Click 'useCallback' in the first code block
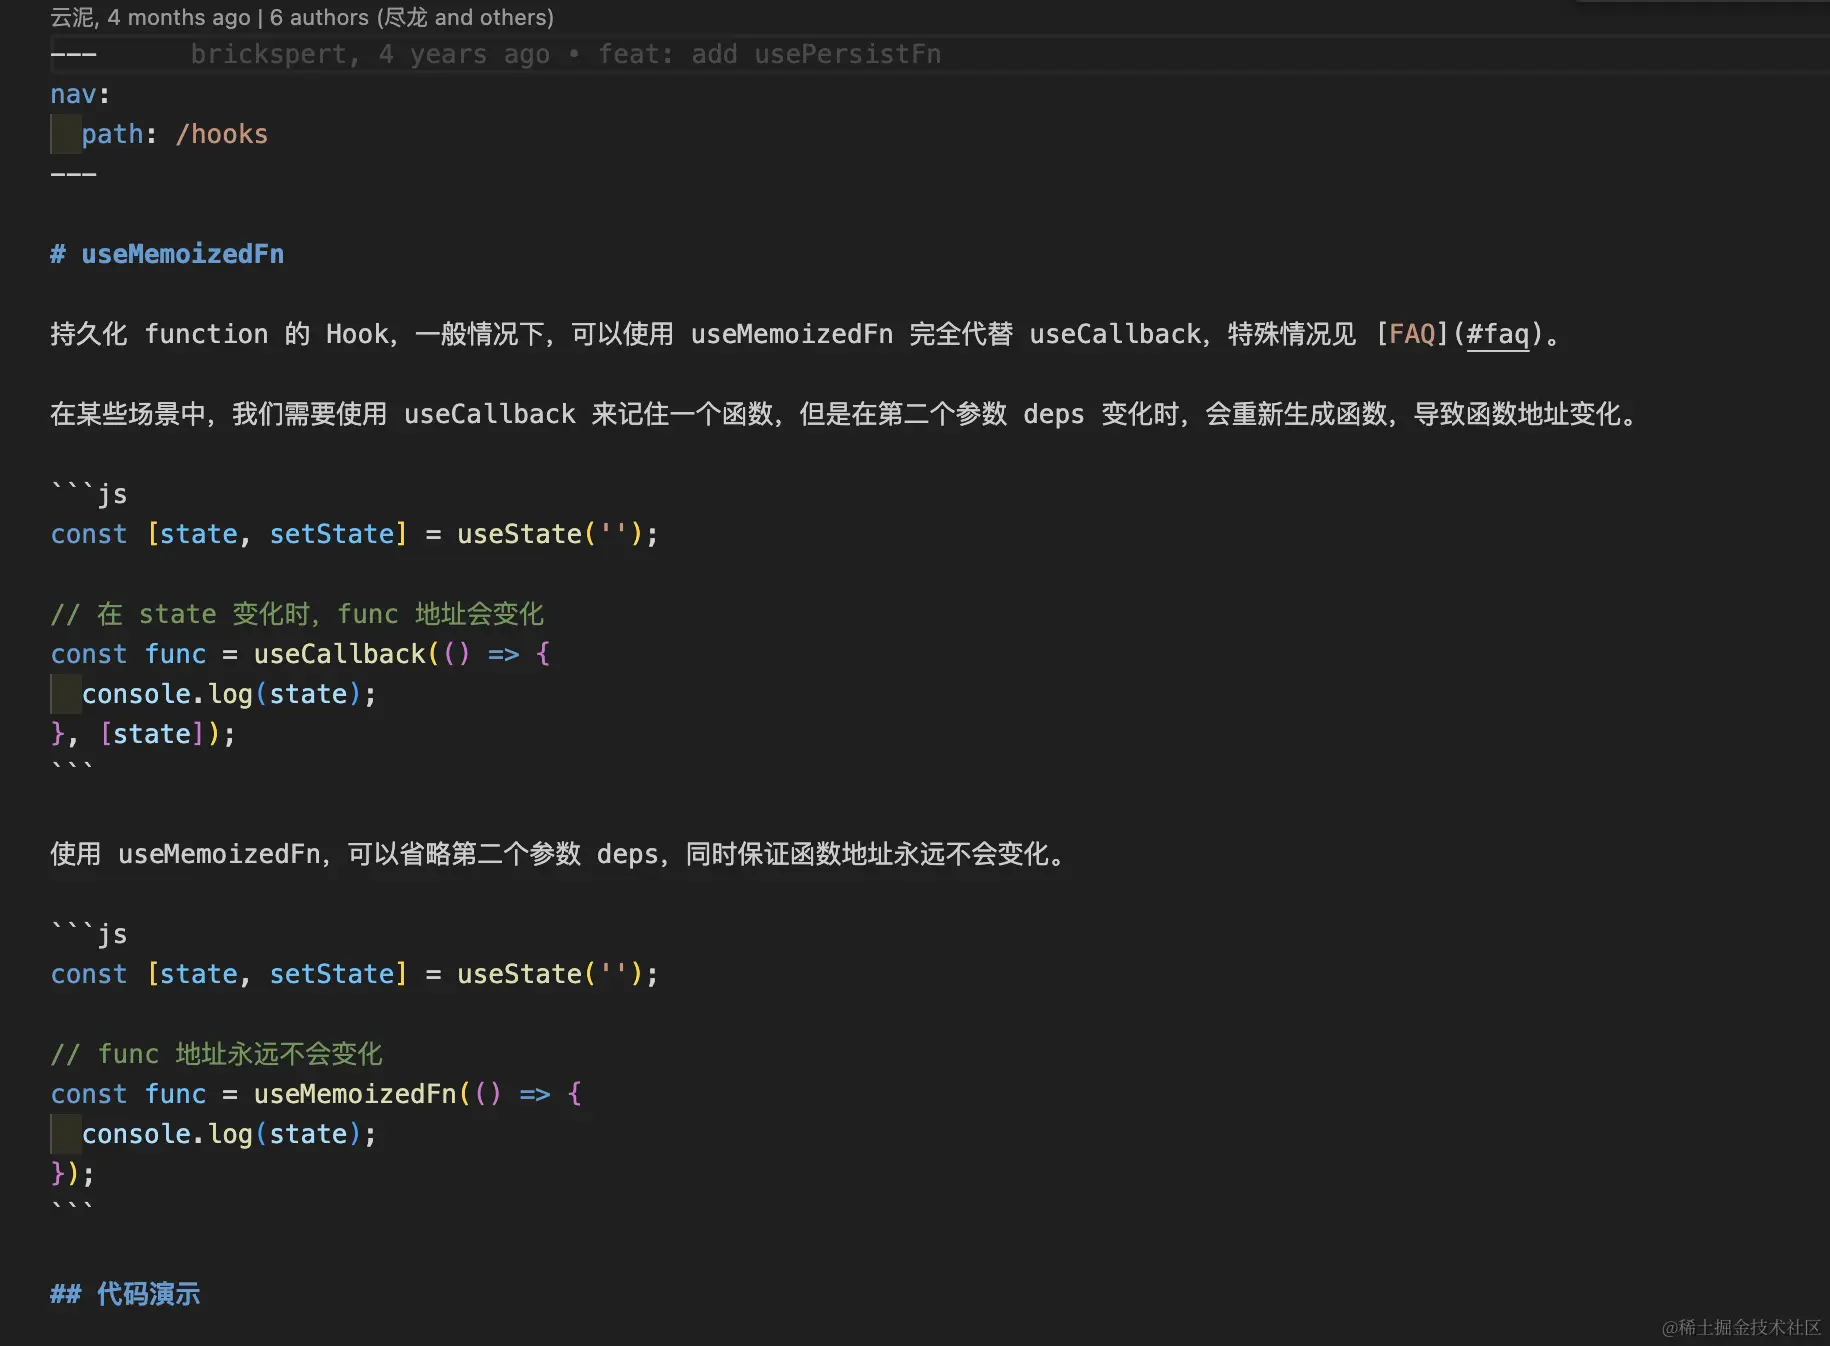The height and width of the screenshot is (1346, 1830). point(340,654)
